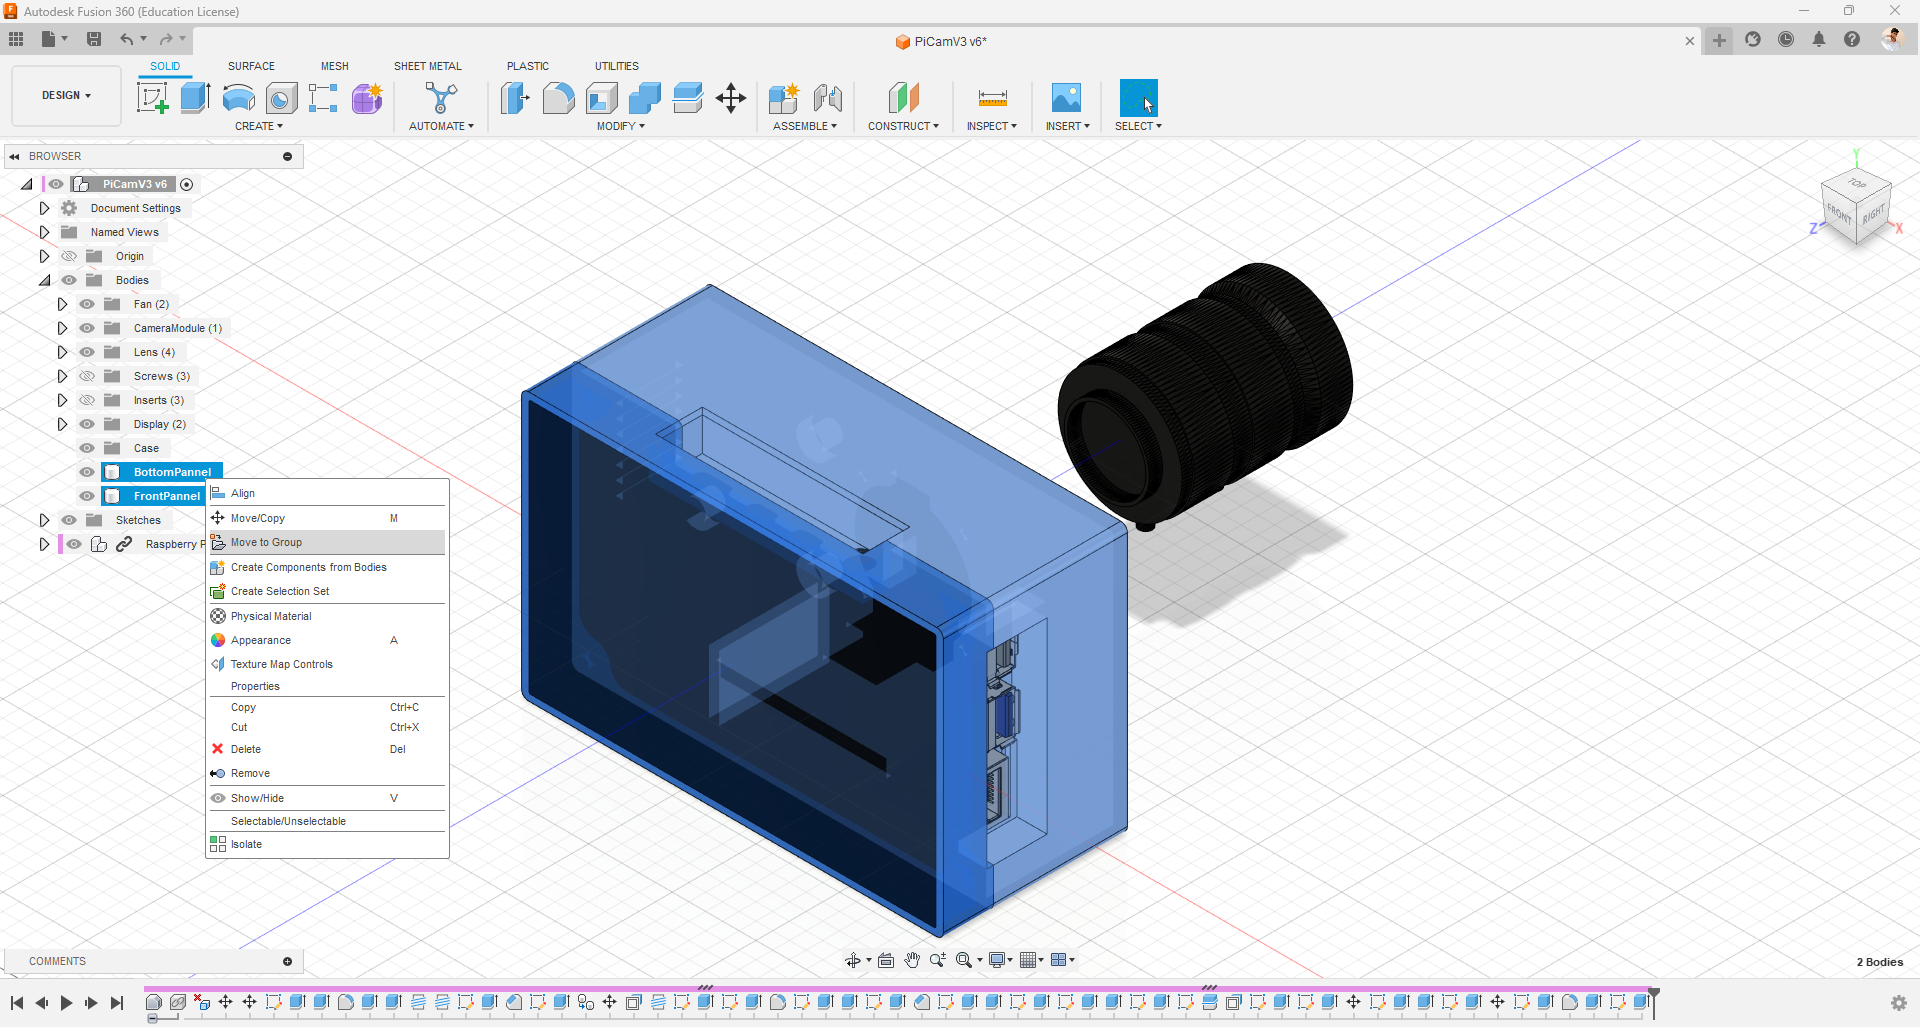Toggle visibility of Fan (2) folder
The width and height of the screenshot is (1920, 1027).
(x=87, y=304)
